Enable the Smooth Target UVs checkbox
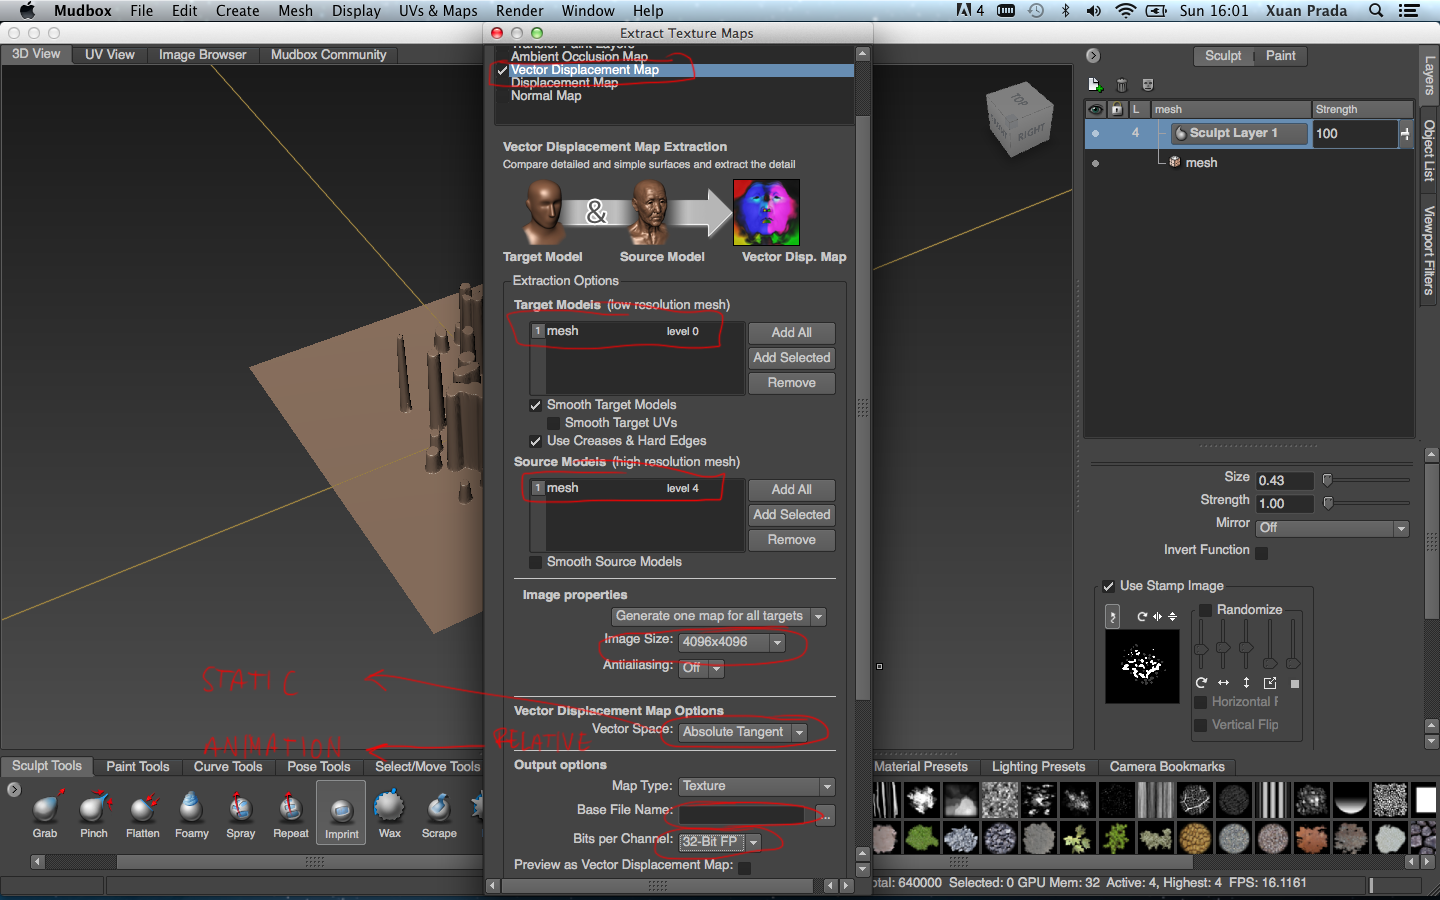 (x=553, y=423)
